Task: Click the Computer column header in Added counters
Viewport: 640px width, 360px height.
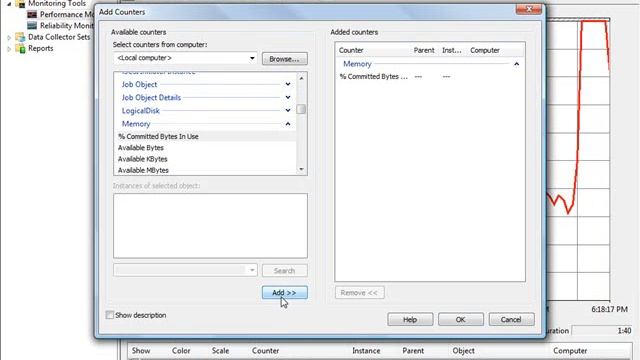Action: click(x=484, y=50)
